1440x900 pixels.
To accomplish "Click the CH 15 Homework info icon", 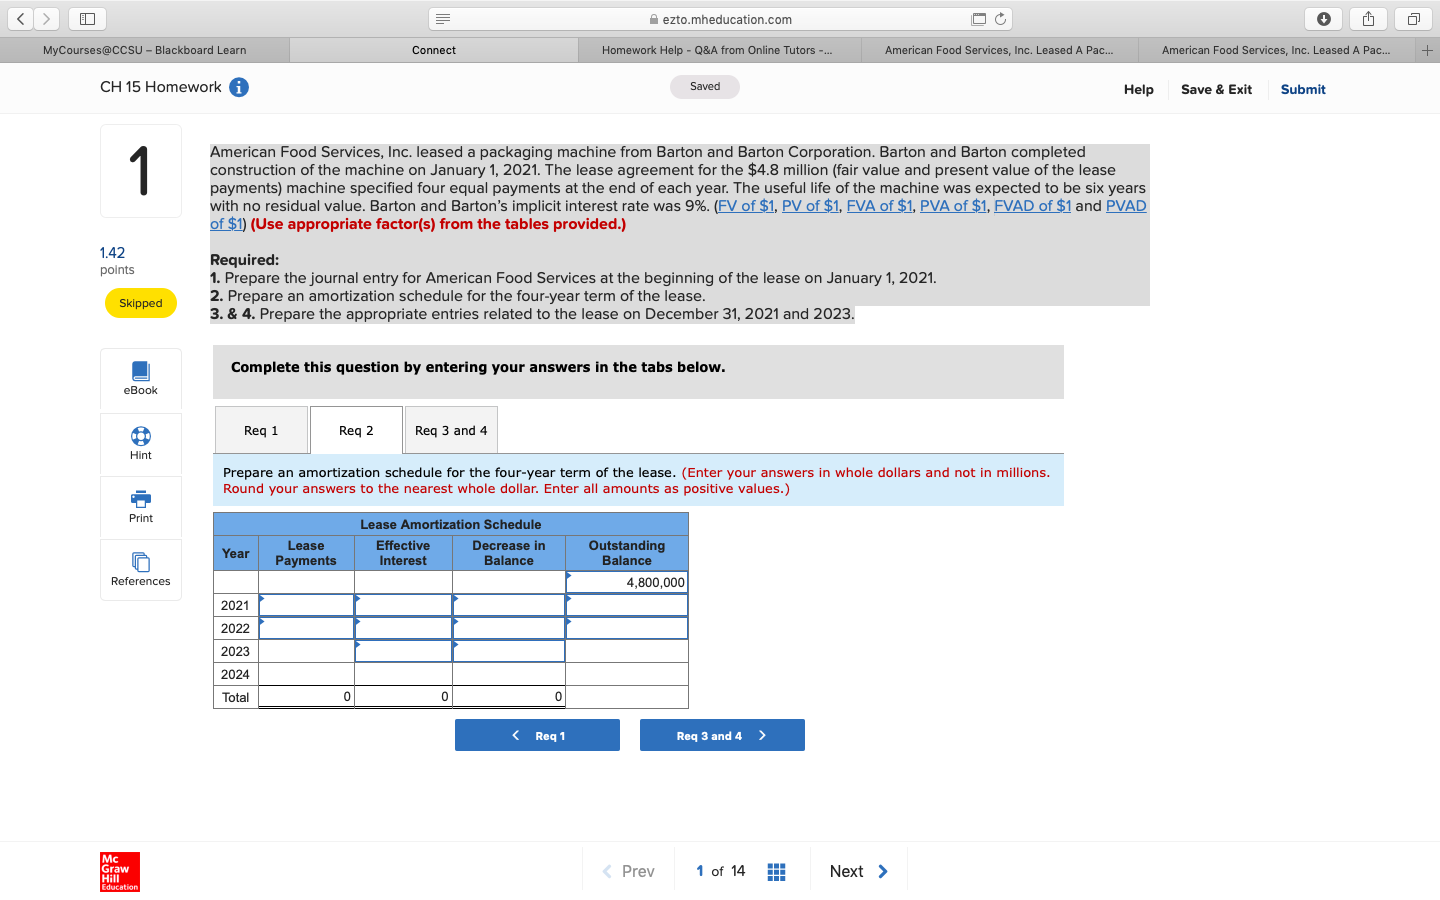I will coord(239,87).
